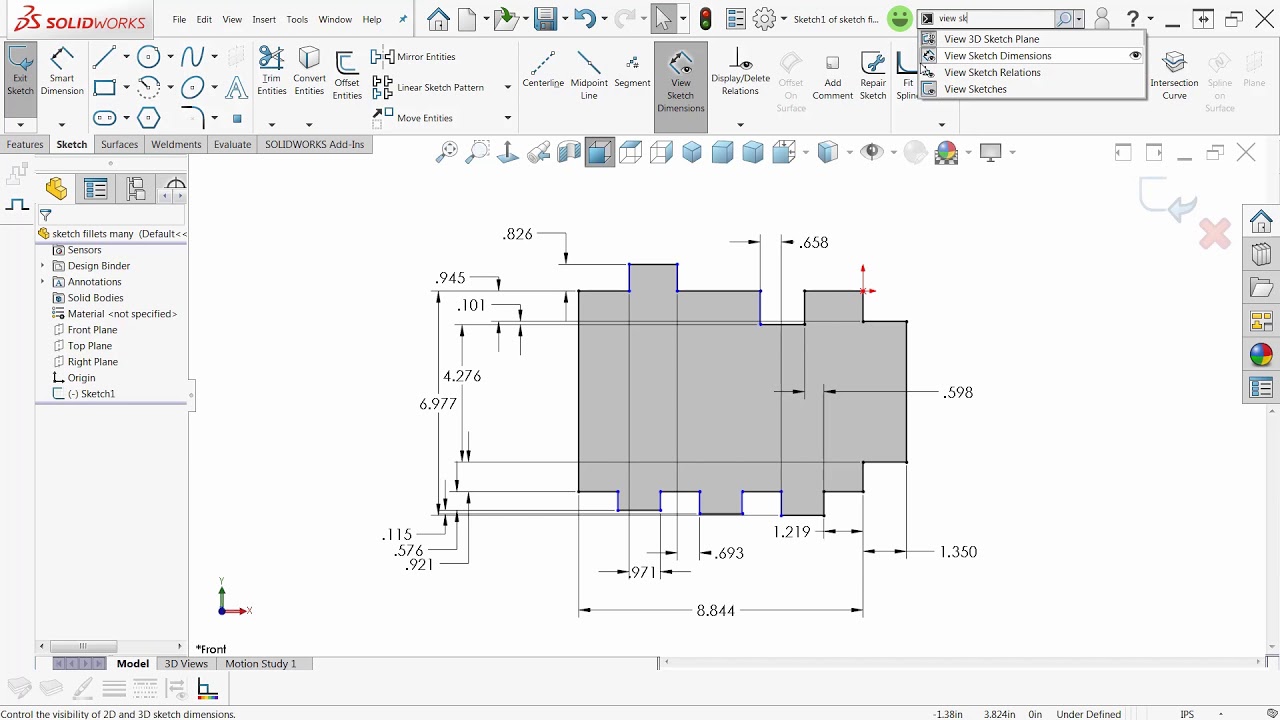The width and height of the screenshot is (1280, 720).
Task: Click Zoom to Fit icon
Action: pos(447,152)
